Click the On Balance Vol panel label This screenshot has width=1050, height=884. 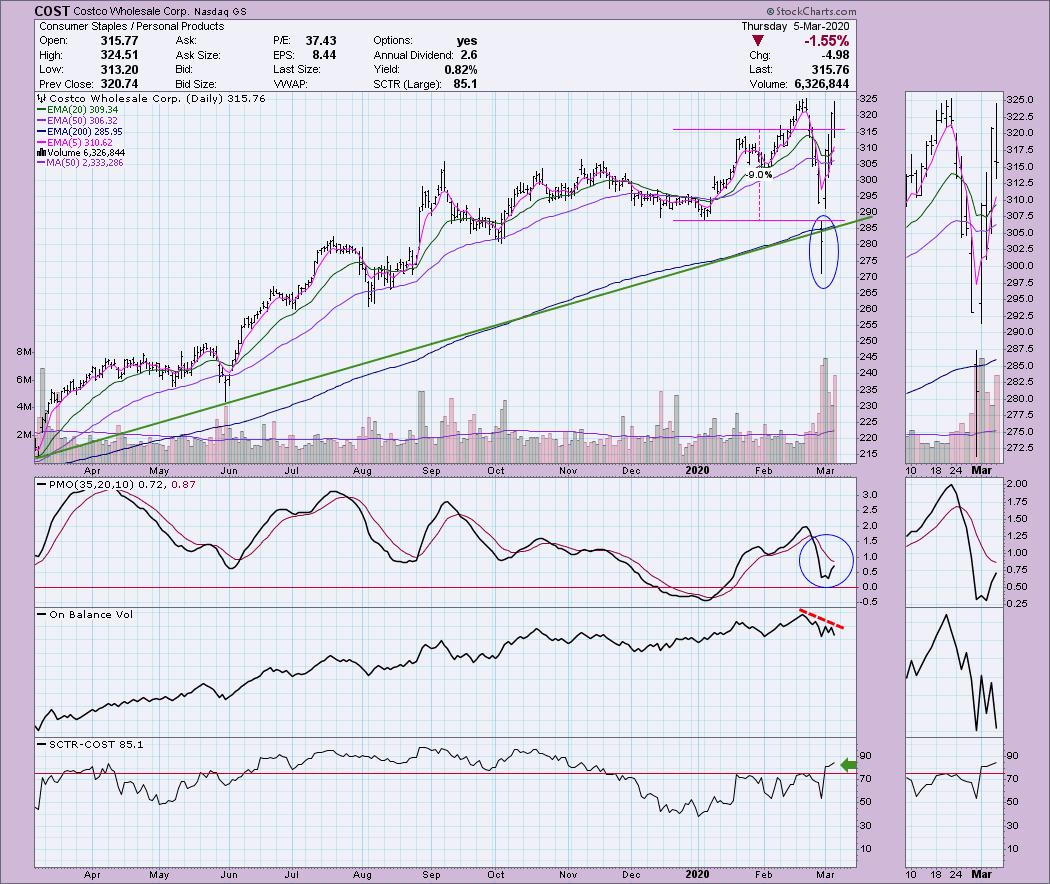coord(86,614)
